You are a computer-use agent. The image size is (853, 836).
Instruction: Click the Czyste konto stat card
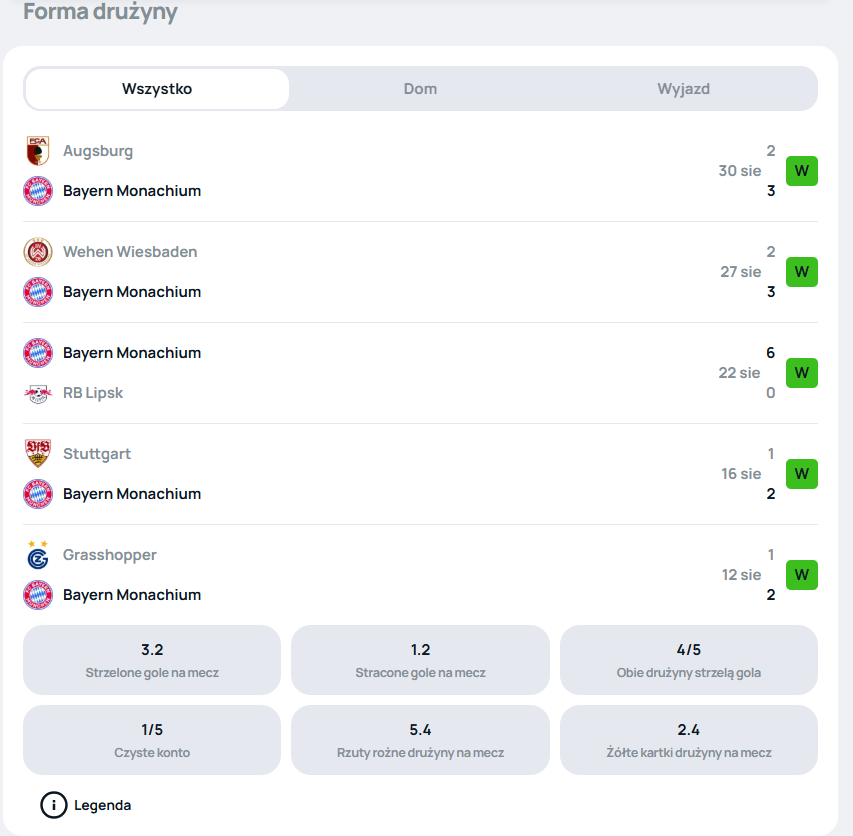click(152, 740)
